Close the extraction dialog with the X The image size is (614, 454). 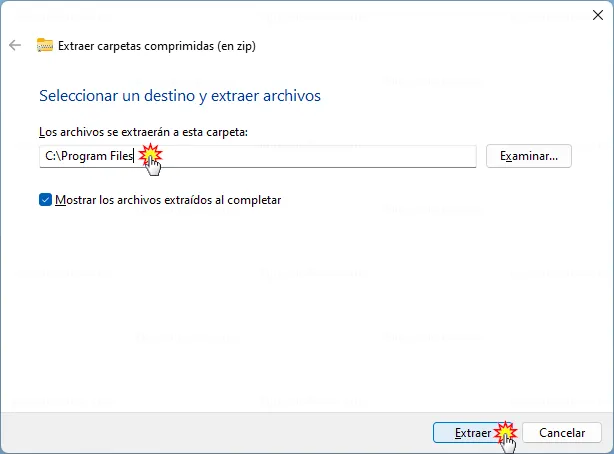(x=598, y=15)
